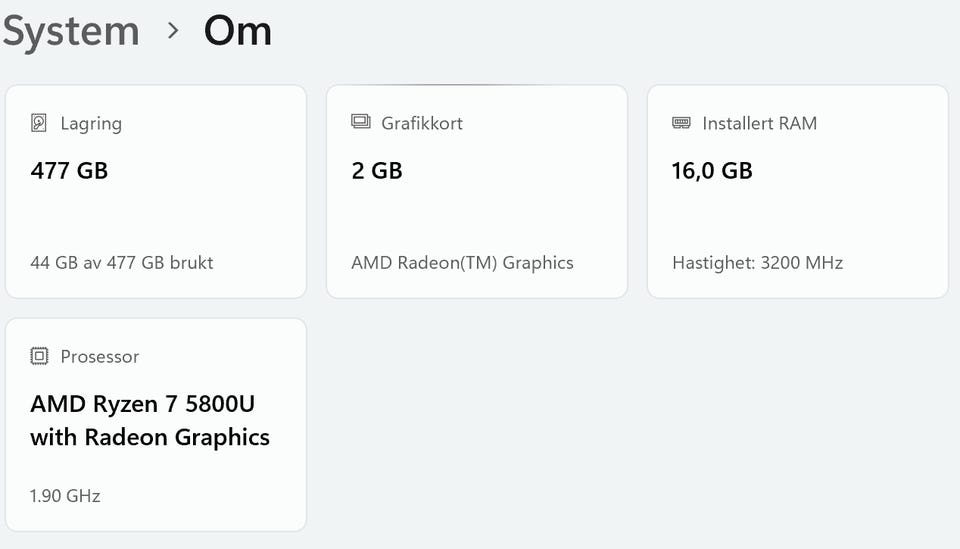Image resolution: width=960 pixels, height=549 pixels.
Task: Select the 2 GB graphics memory value
Action: click(377, 170)
